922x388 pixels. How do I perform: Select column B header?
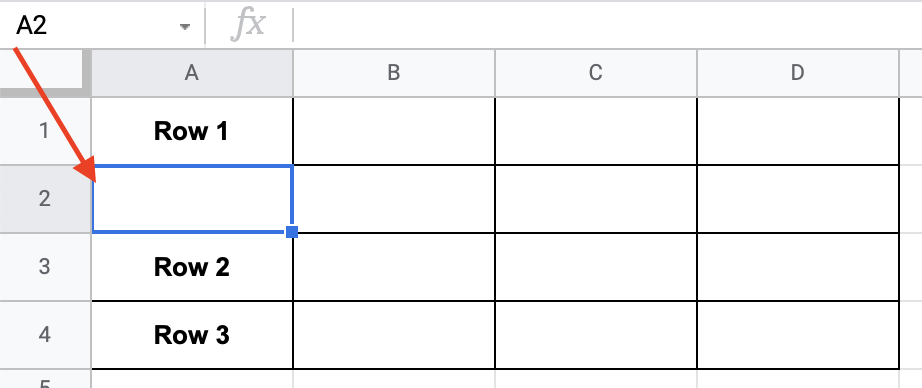(394, 72)
